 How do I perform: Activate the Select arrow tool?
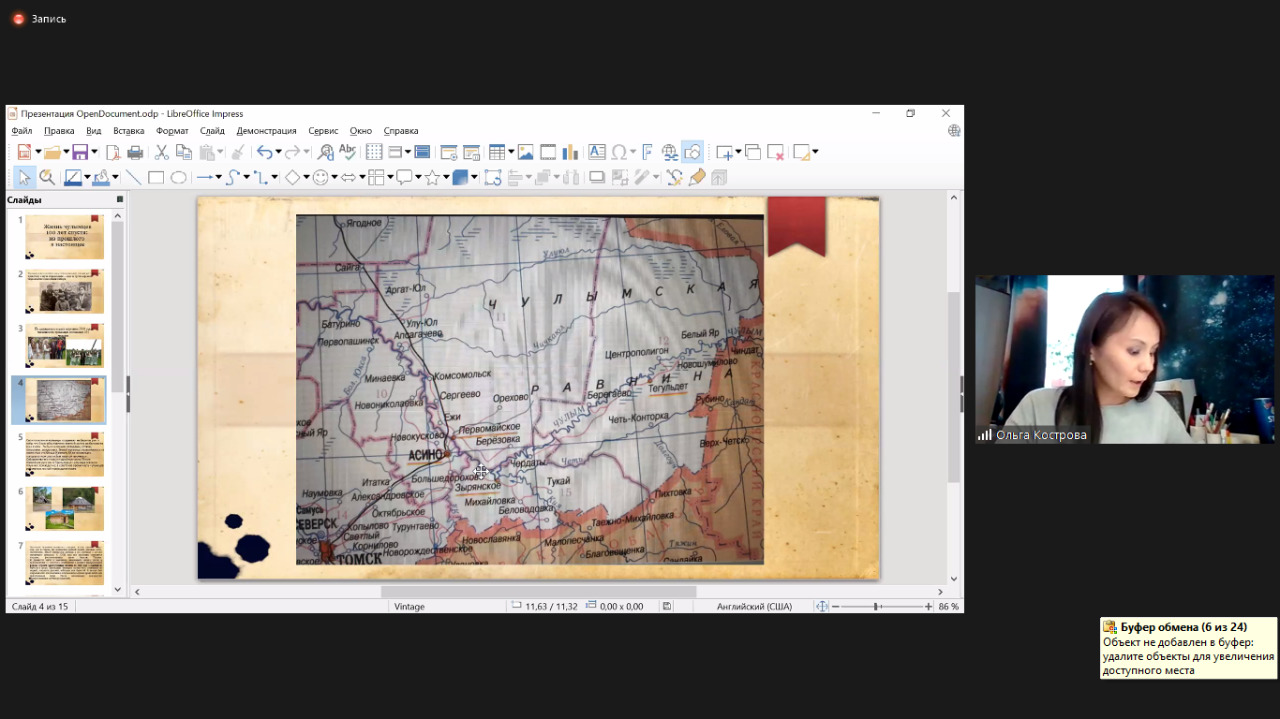(x=24, y=178)
